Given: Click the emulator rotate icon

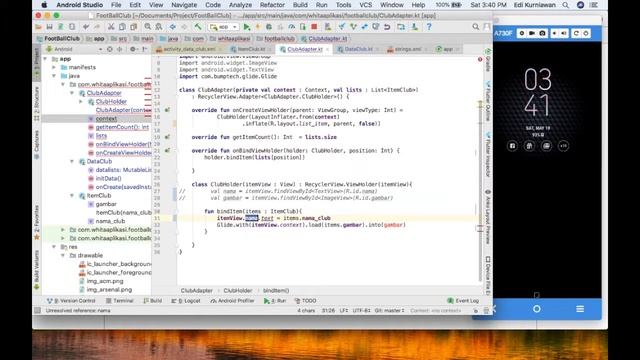Looking at the screenshot, I should click(x=576, y=33).
